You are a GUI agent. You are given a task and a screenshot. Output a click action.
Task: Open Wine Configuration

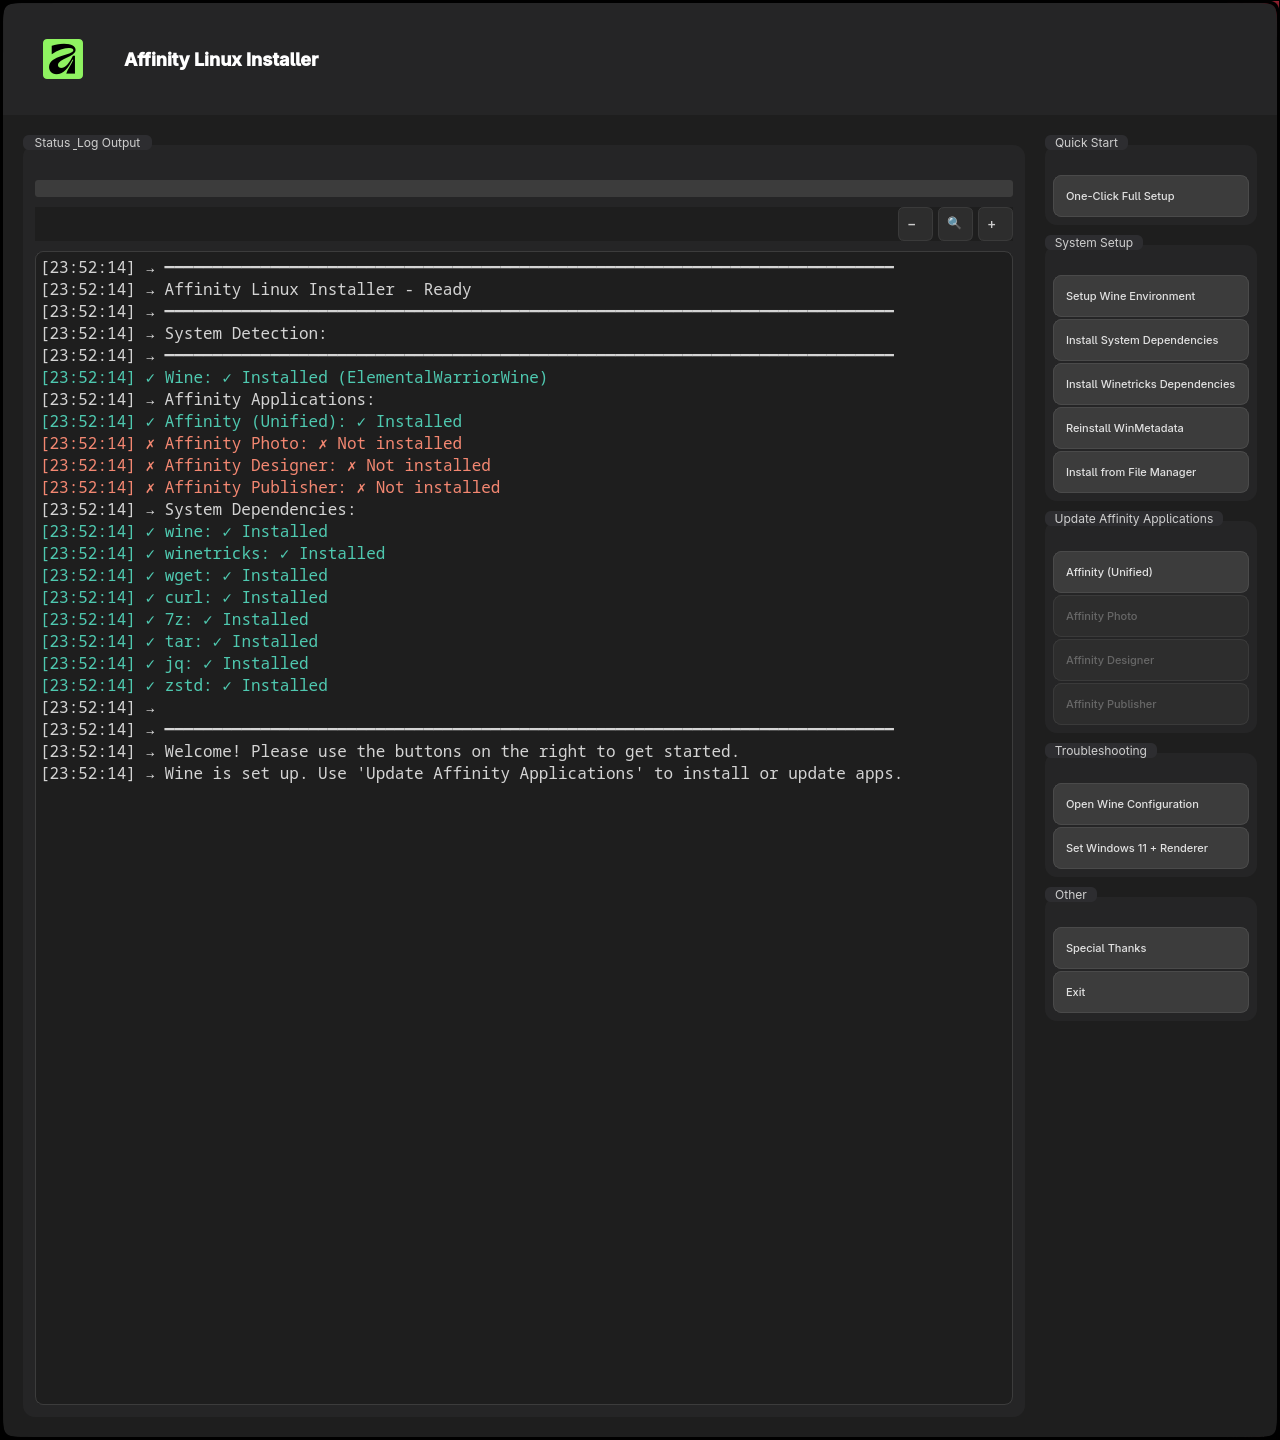point(1151,804)
